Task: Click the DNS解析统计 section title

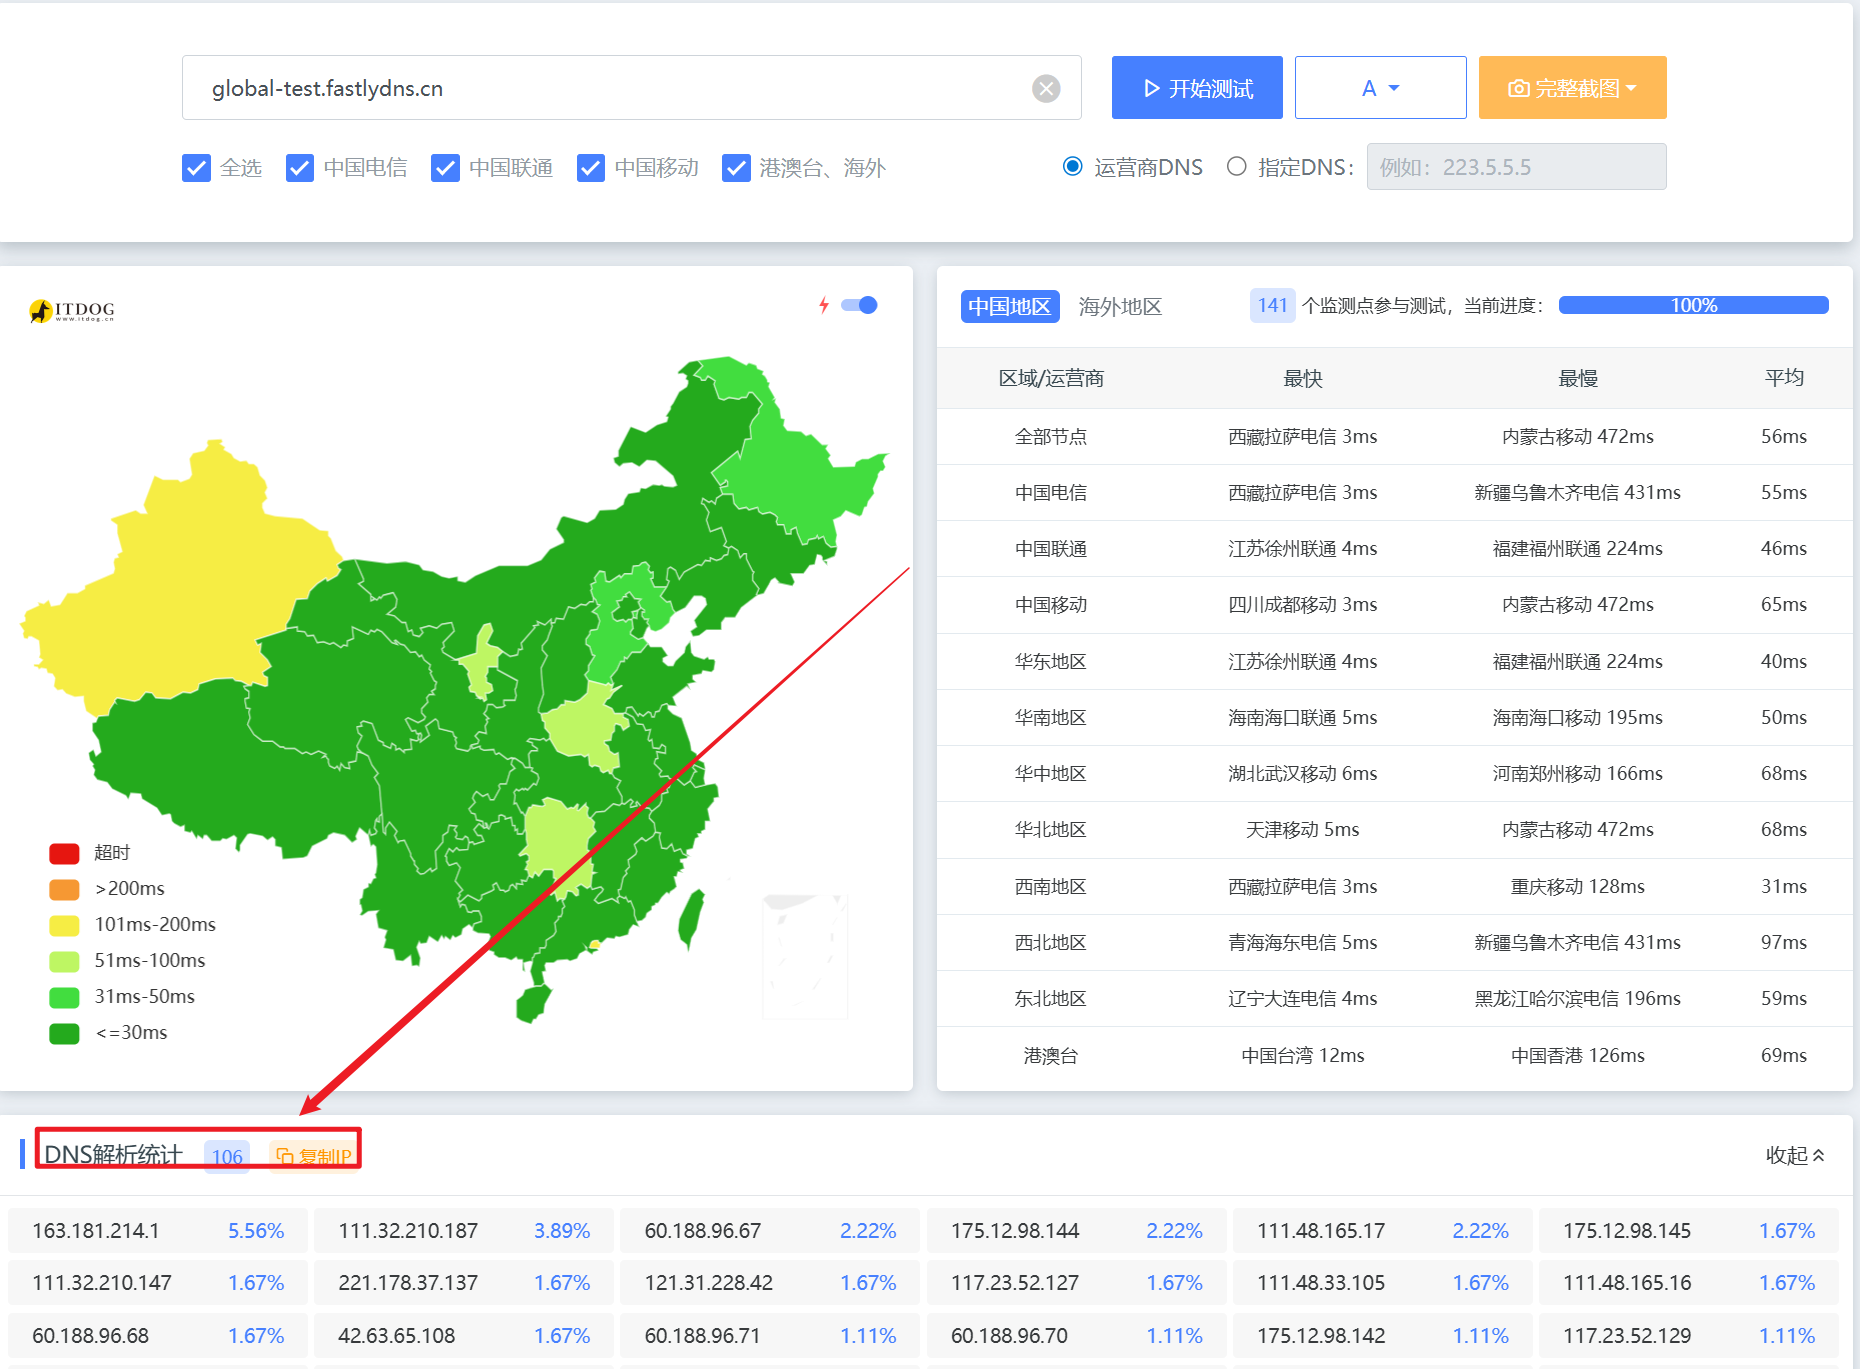Action: (x=113, y=1155)
